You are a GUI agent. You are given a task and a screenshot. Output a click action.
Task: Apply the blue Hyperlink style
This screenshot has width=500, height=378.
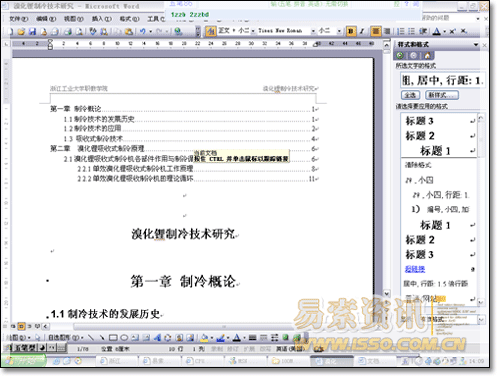tap(415, 269)
